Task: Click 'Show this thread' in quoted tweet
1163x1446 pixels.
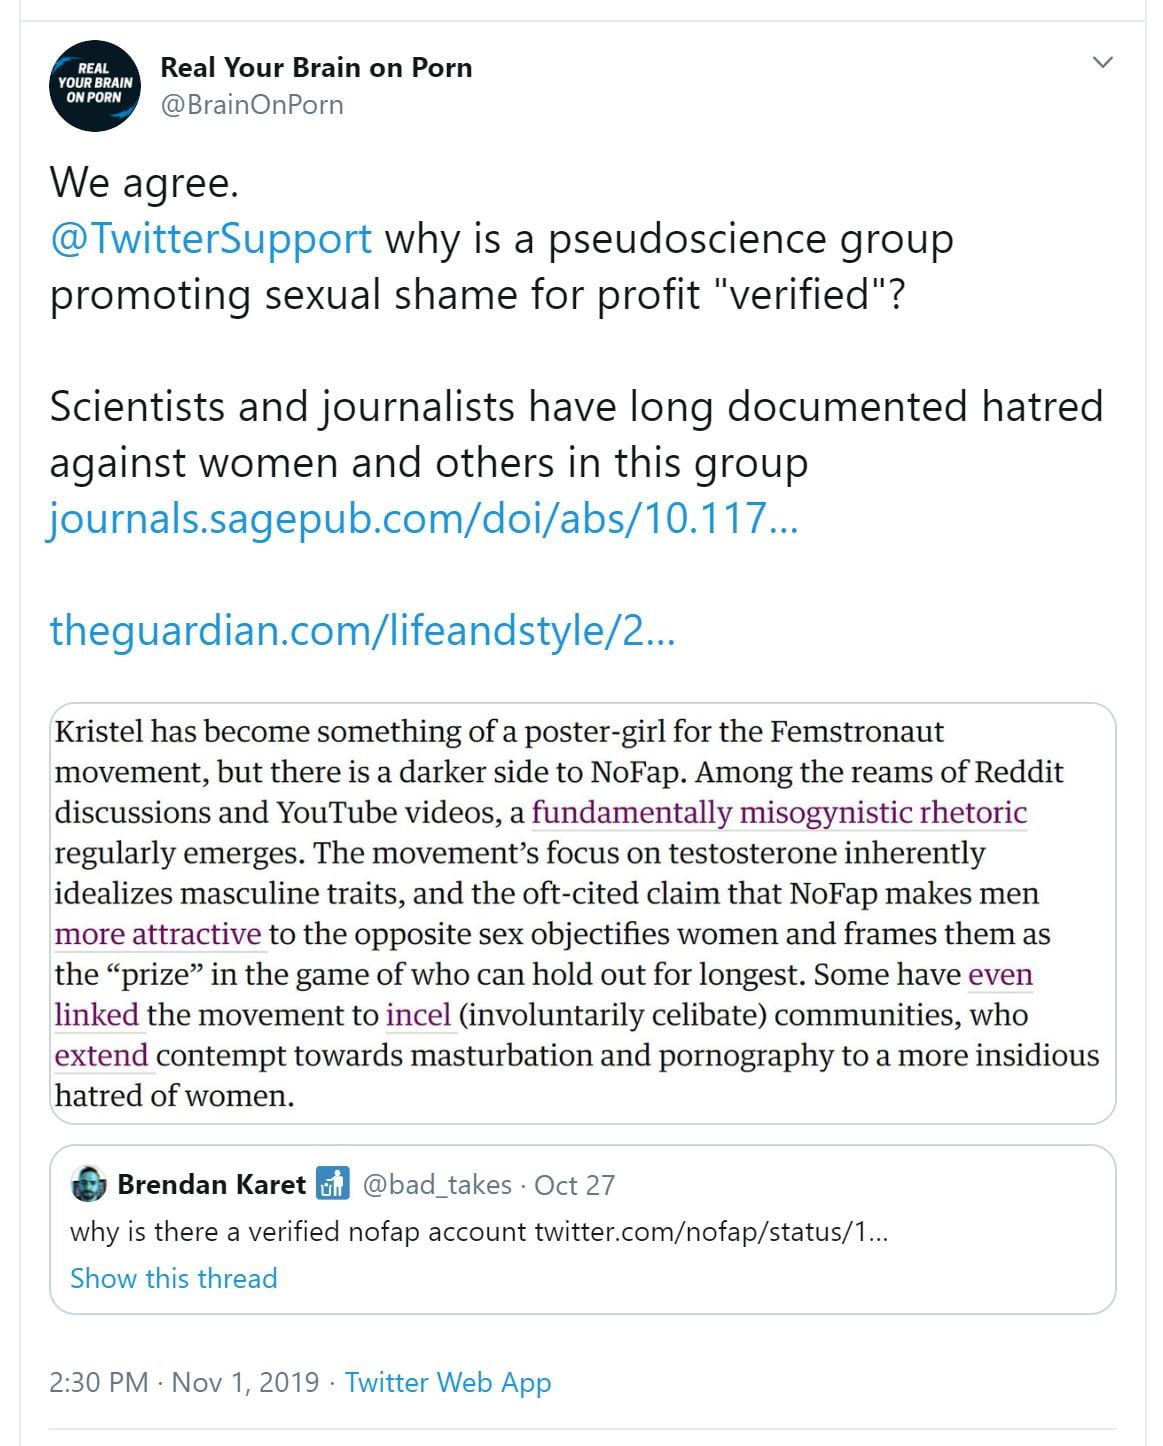Action: click(x=174, y=1278)
